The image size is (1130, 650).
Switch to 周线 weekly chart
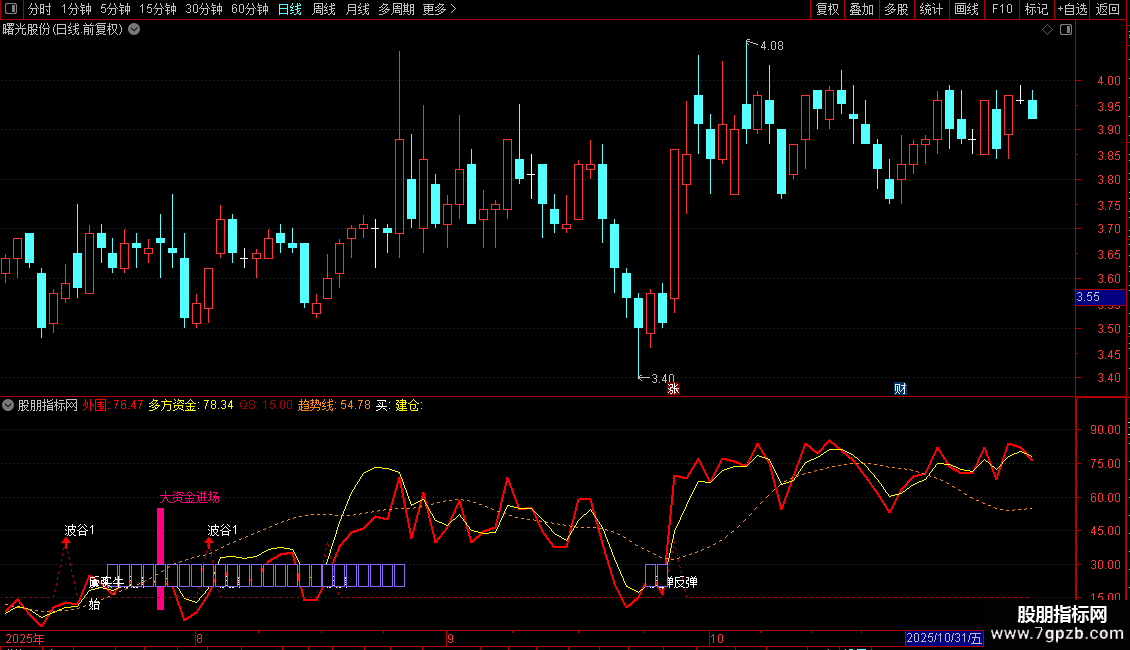coord(324,9)
